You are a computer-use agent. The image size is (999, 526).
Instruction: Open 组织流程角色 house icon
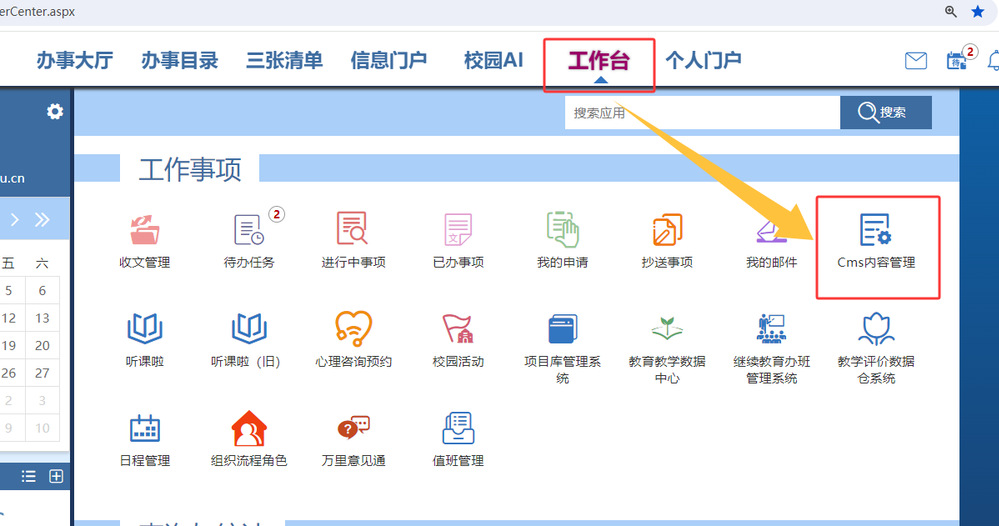coord(249,428)
